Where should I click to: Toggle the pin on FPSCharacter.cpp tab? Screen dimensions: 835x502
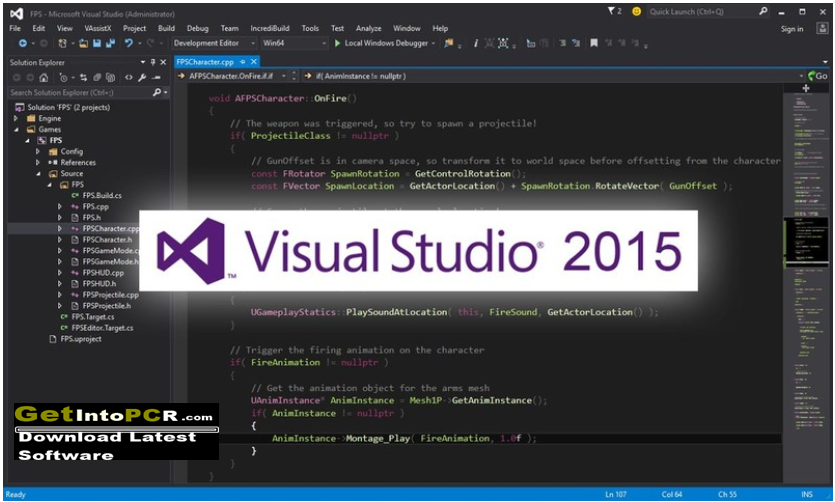[243, 62]
